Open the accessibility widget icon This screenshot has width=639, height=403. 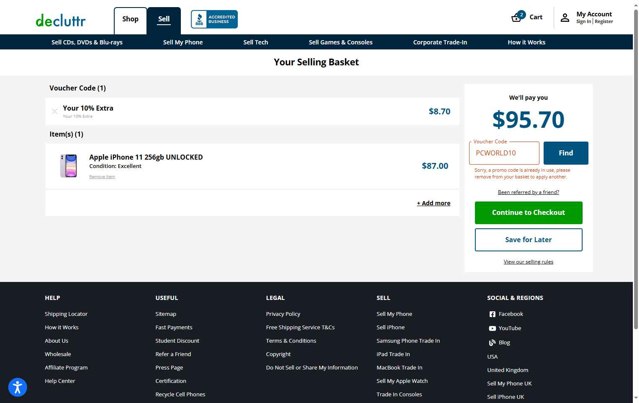pyautogui.click(x=18, y=387)
